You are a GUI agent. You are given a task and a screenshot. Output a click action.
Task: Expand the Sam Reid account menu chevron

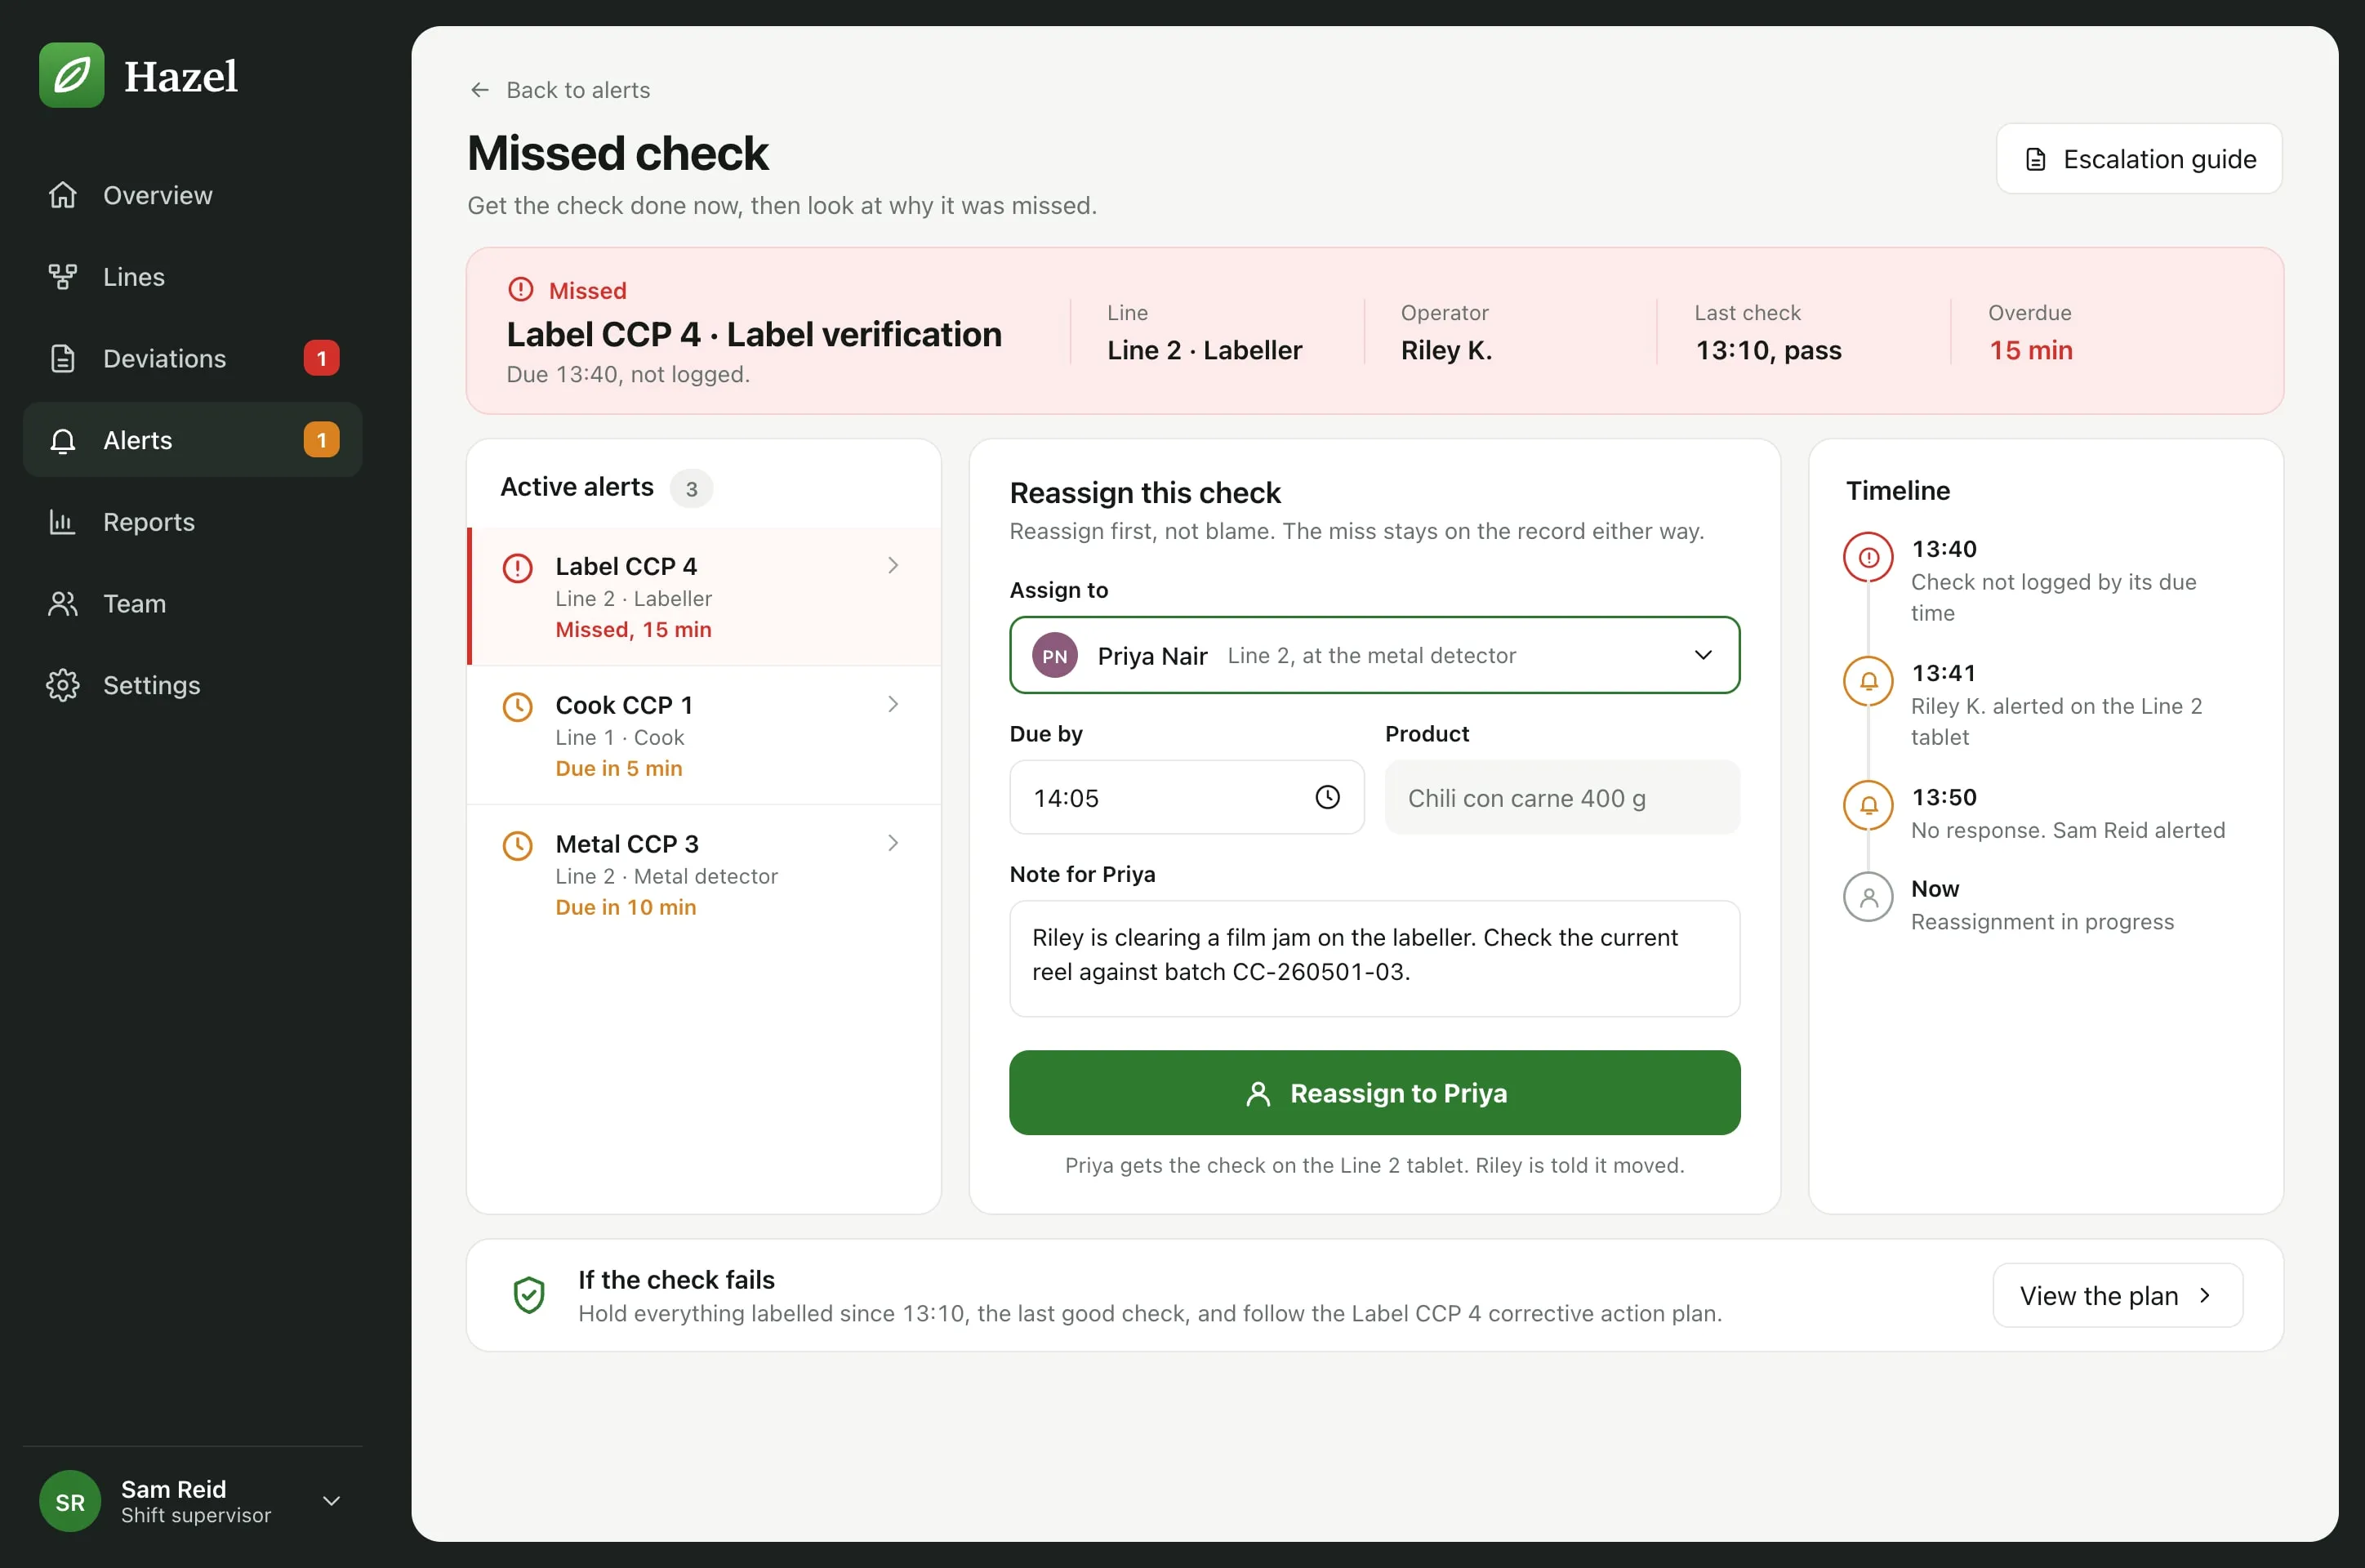pos(331,1501)
